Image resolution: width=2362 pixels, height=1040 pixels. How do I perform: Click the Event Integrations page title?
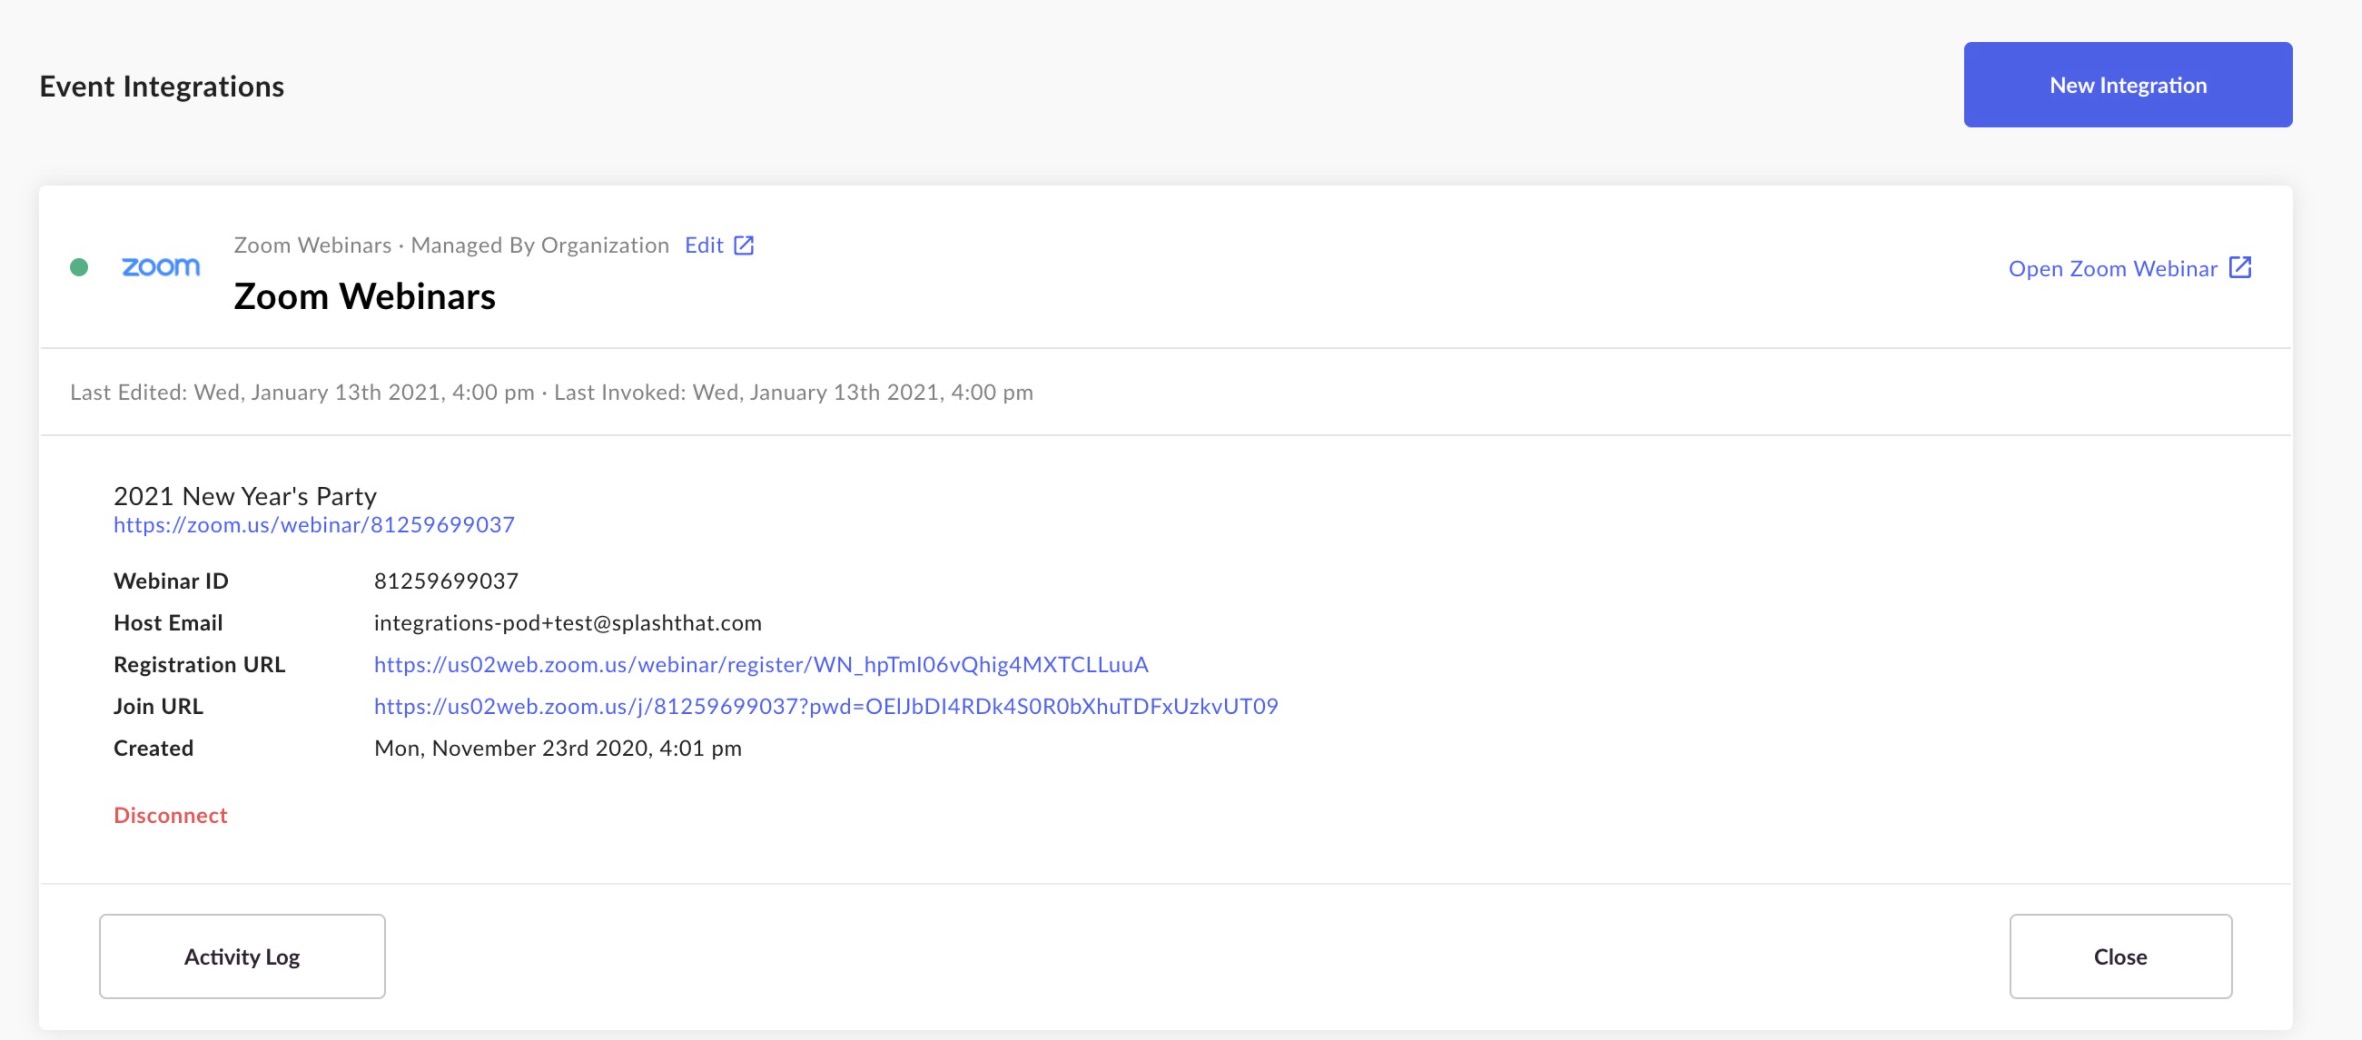[162, 87]
